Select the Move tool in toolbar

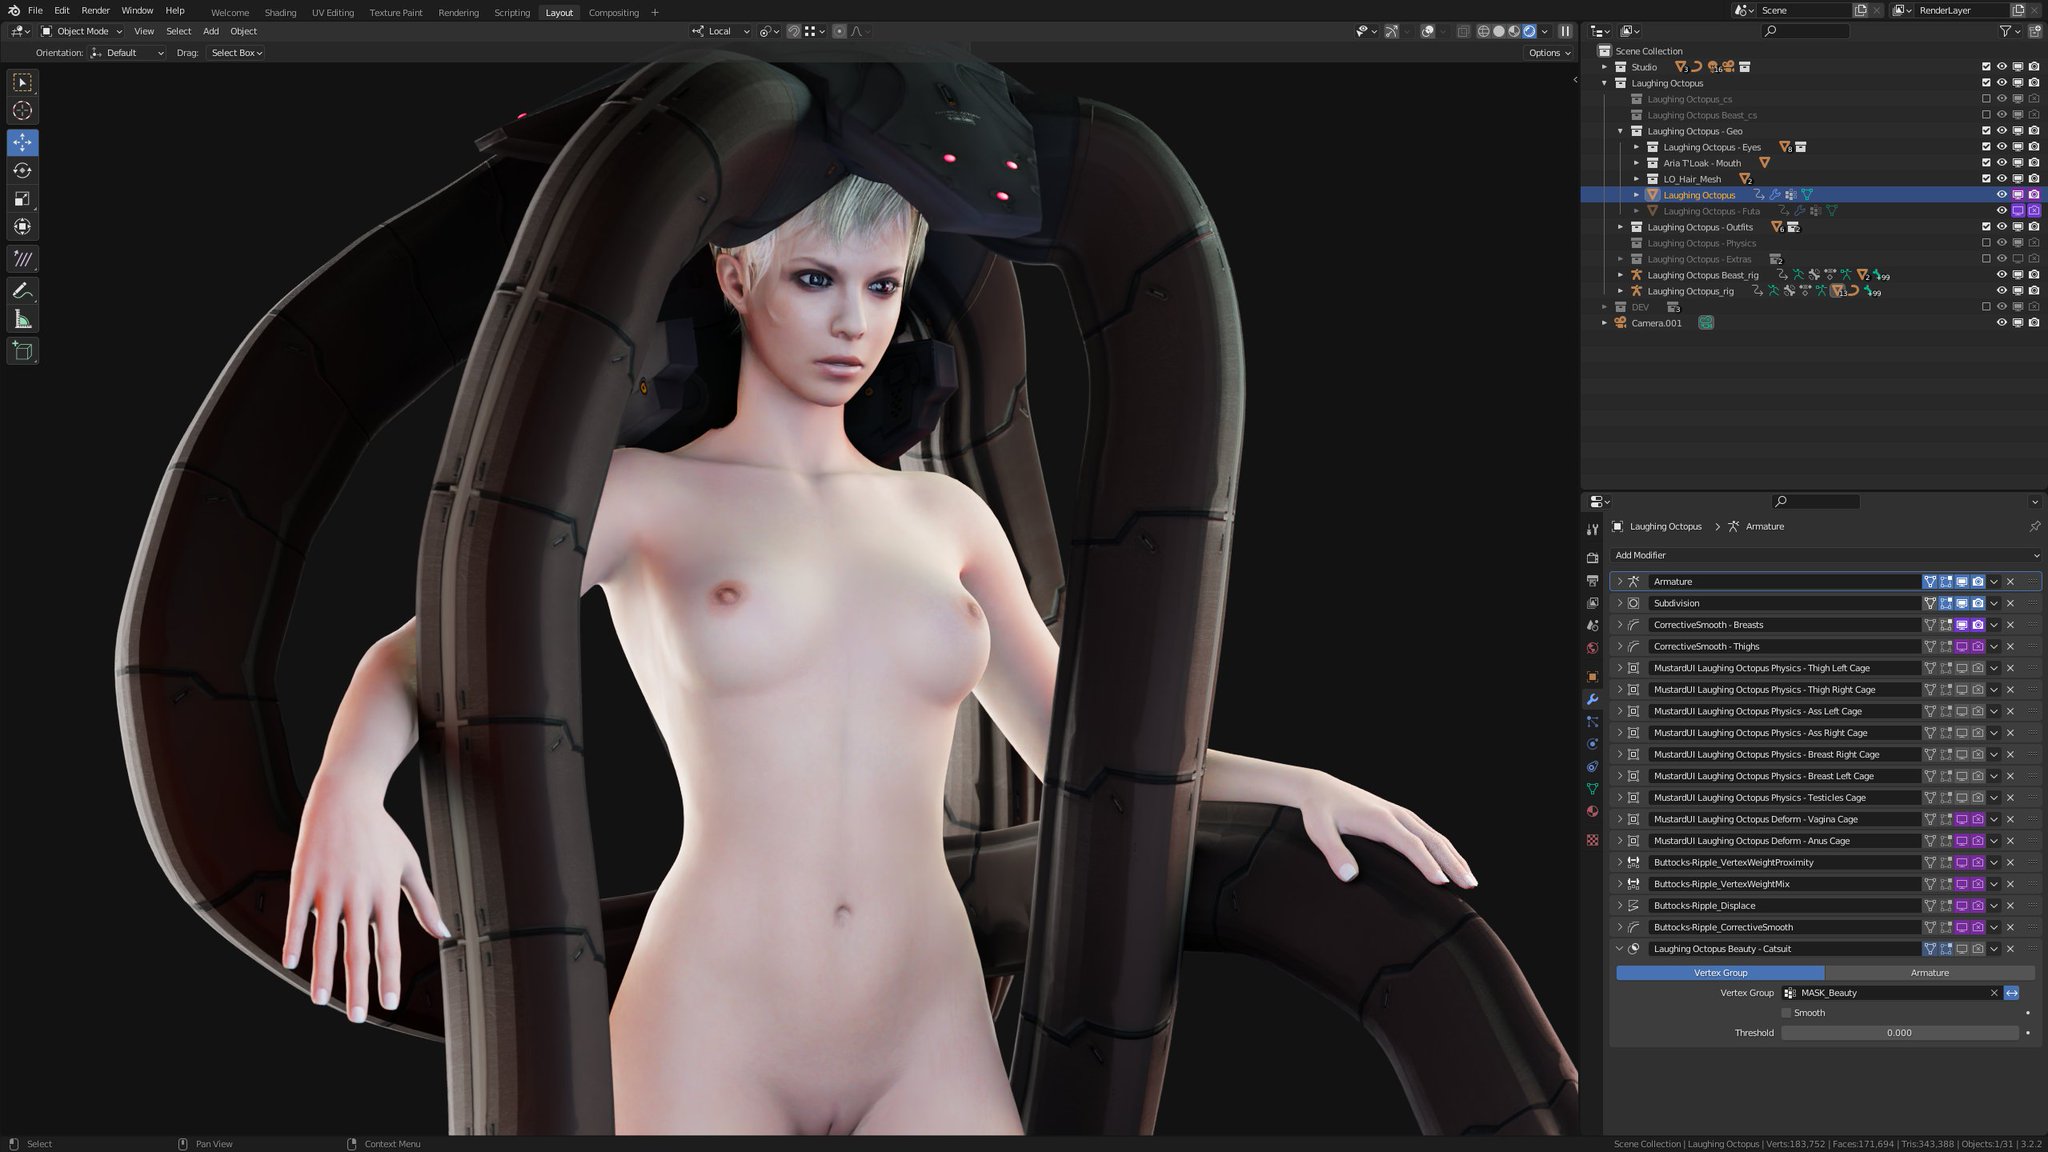click(22, 143)
